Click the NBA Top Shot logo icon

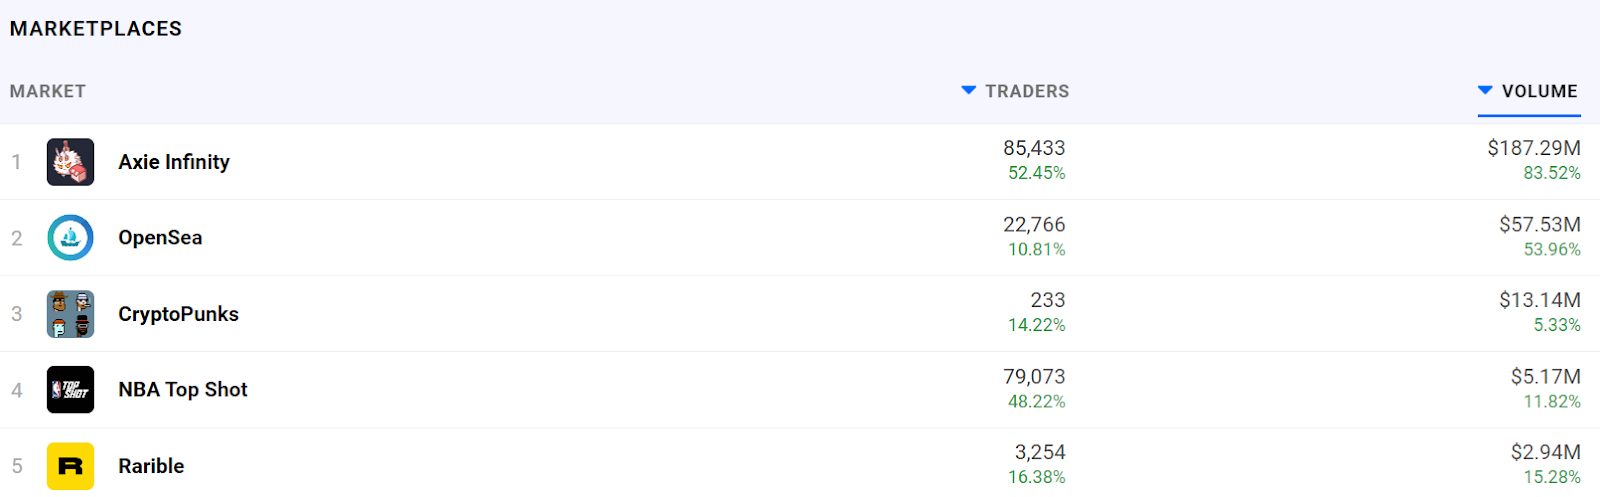click(x=70, y=390)
